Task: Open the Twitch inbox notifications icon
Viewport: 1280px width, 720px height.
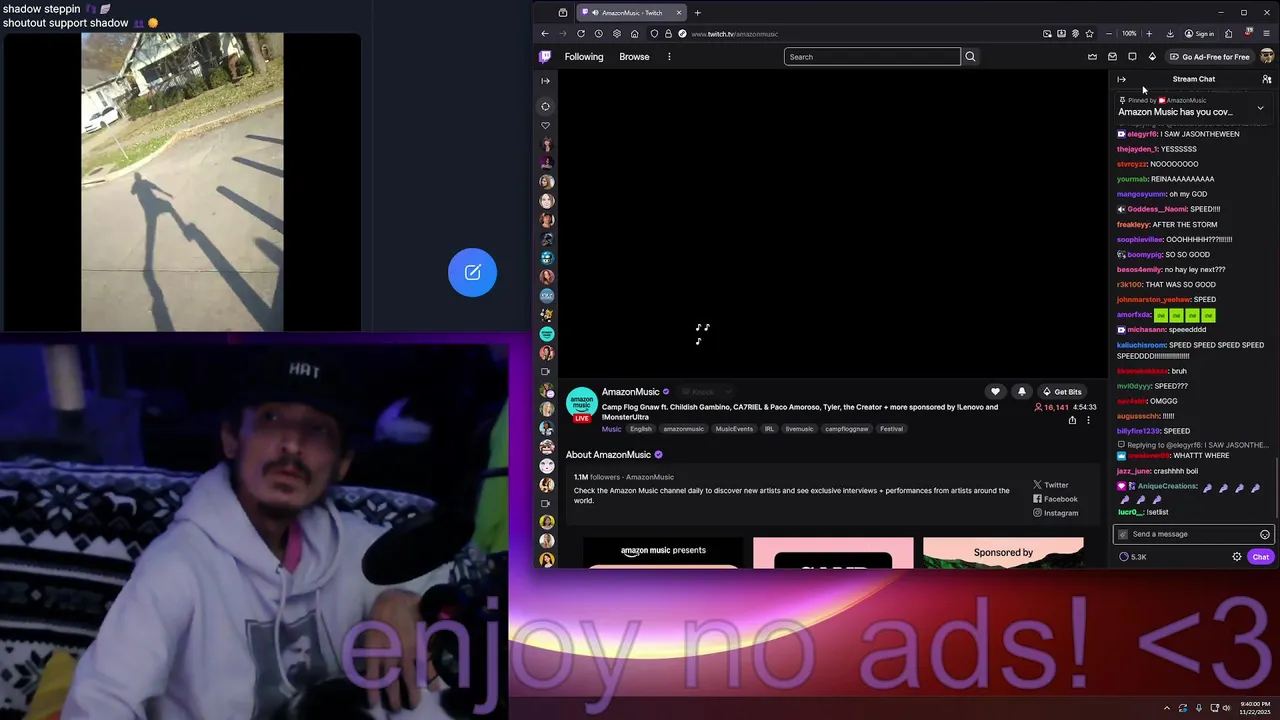Action: click(x=1112, y=57)
